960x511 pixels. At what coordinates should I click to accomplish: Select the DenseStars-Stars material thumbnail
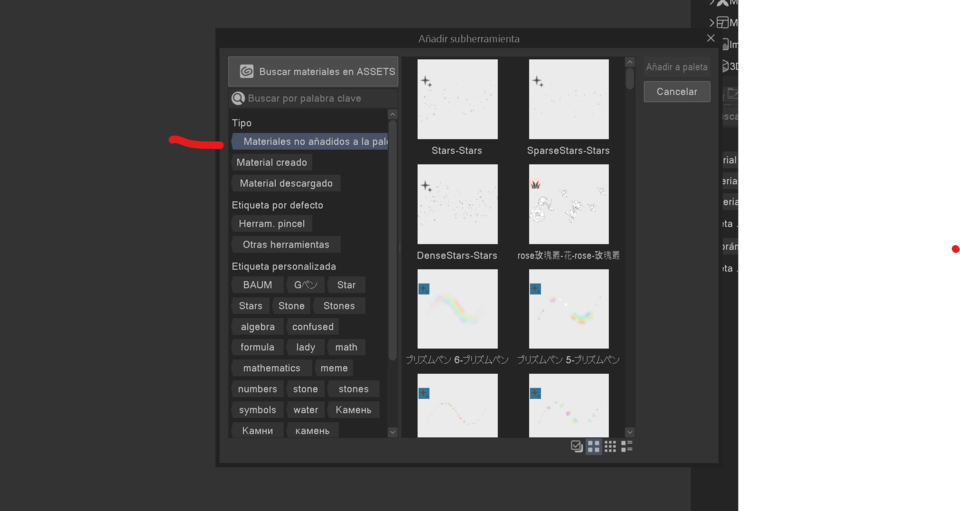[457, 204]
